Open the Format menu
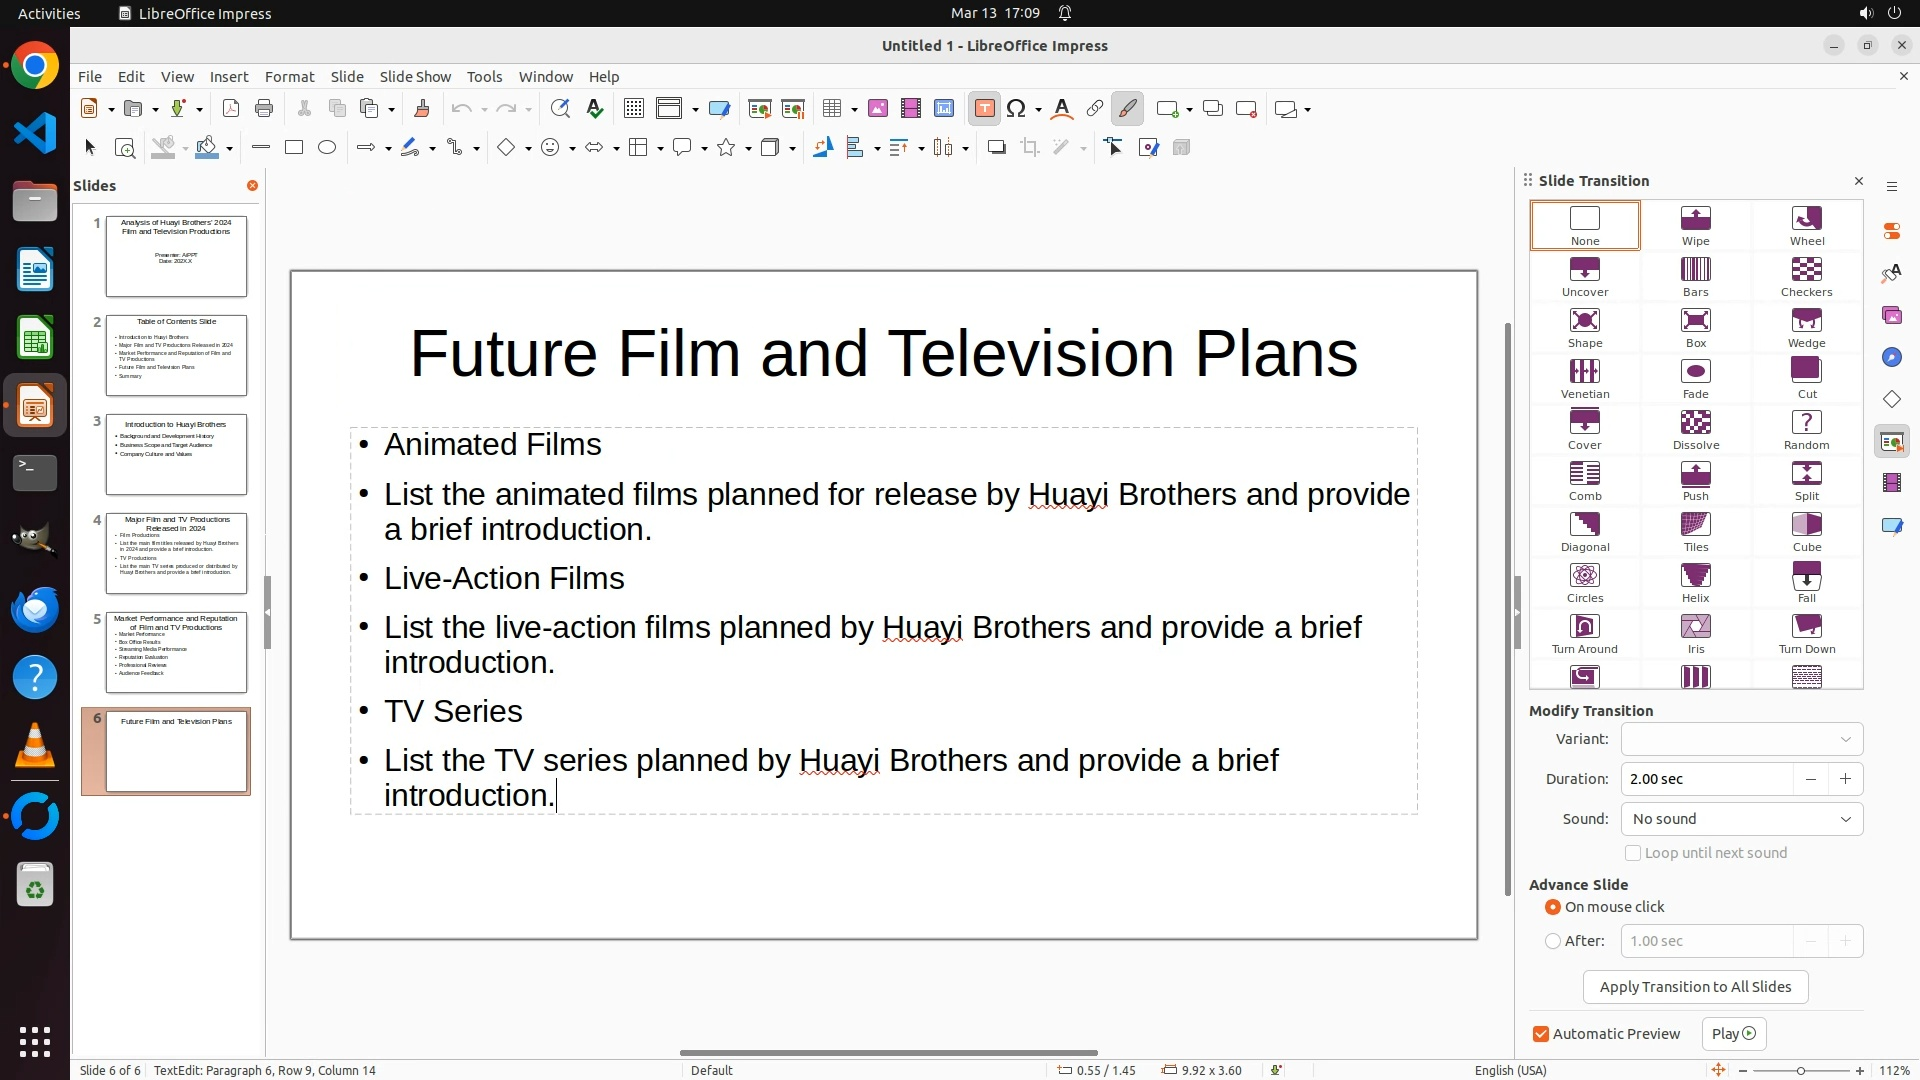The width and height of the screenshot is (1920, 1080). (289, 77)
